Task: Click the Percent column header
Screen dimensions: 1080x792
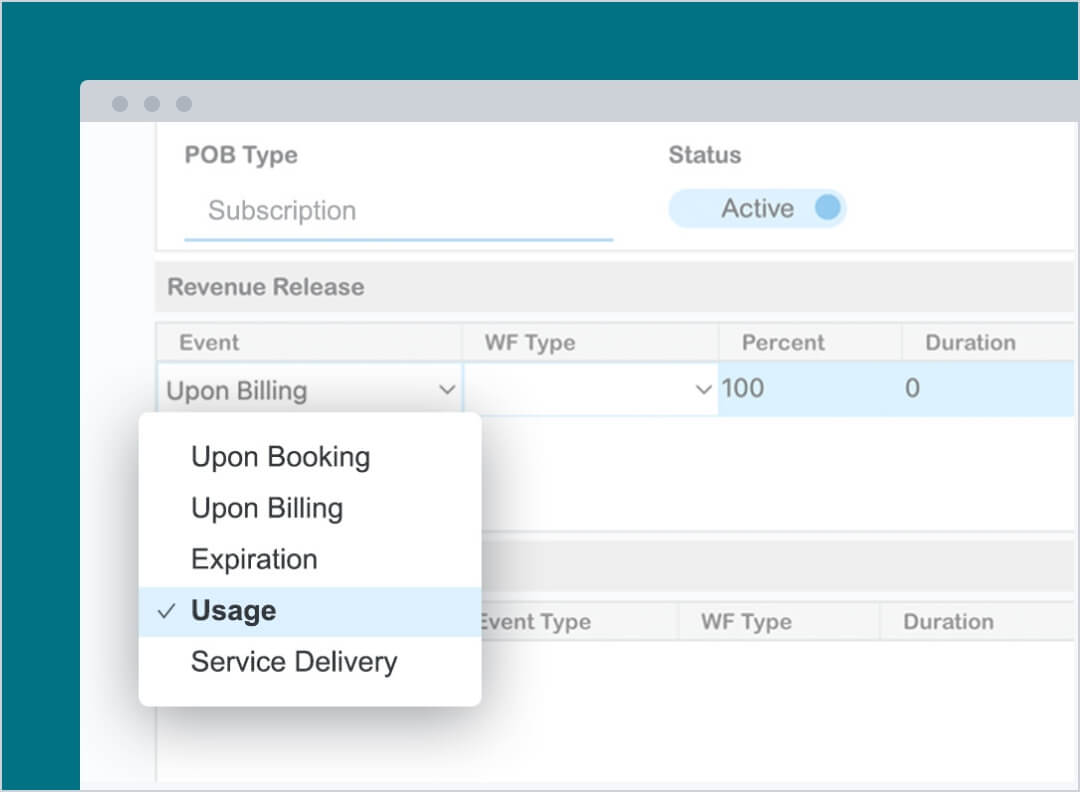Action: pos(783,342)
